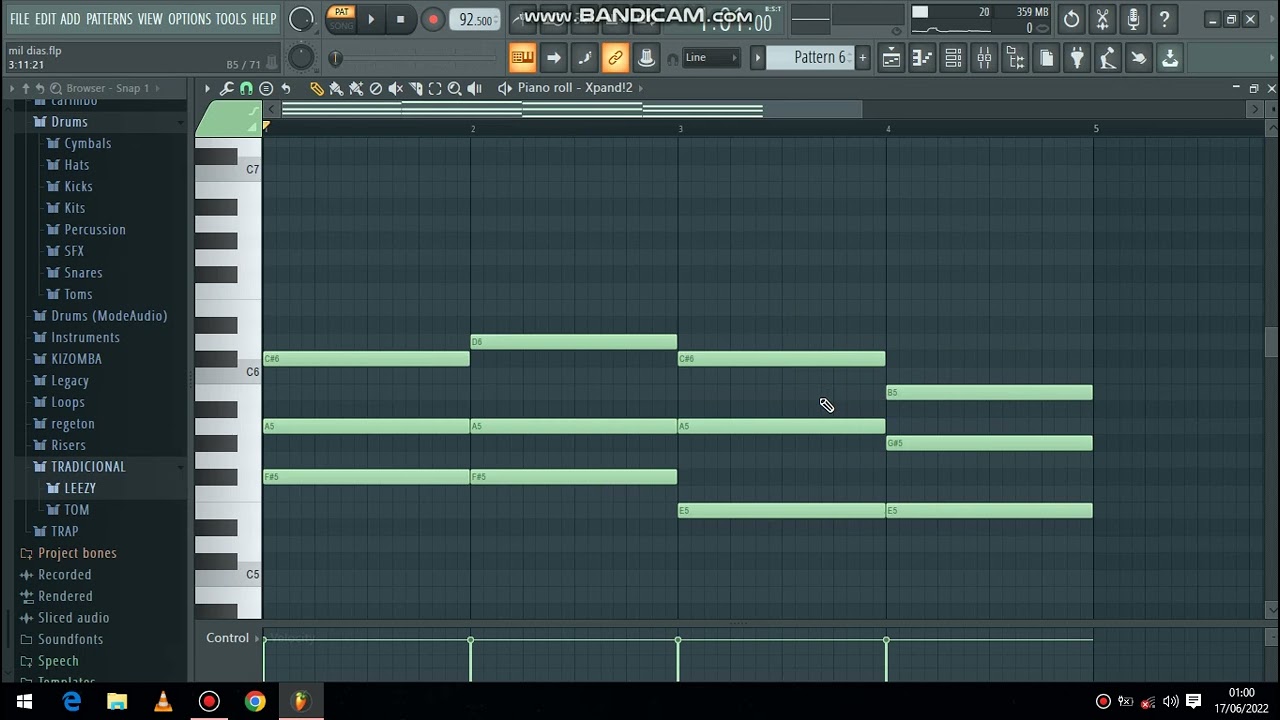Viewport: 1280px width, 720px height.
Task: Adjust the master pitch knob
Action: [301, 58]
